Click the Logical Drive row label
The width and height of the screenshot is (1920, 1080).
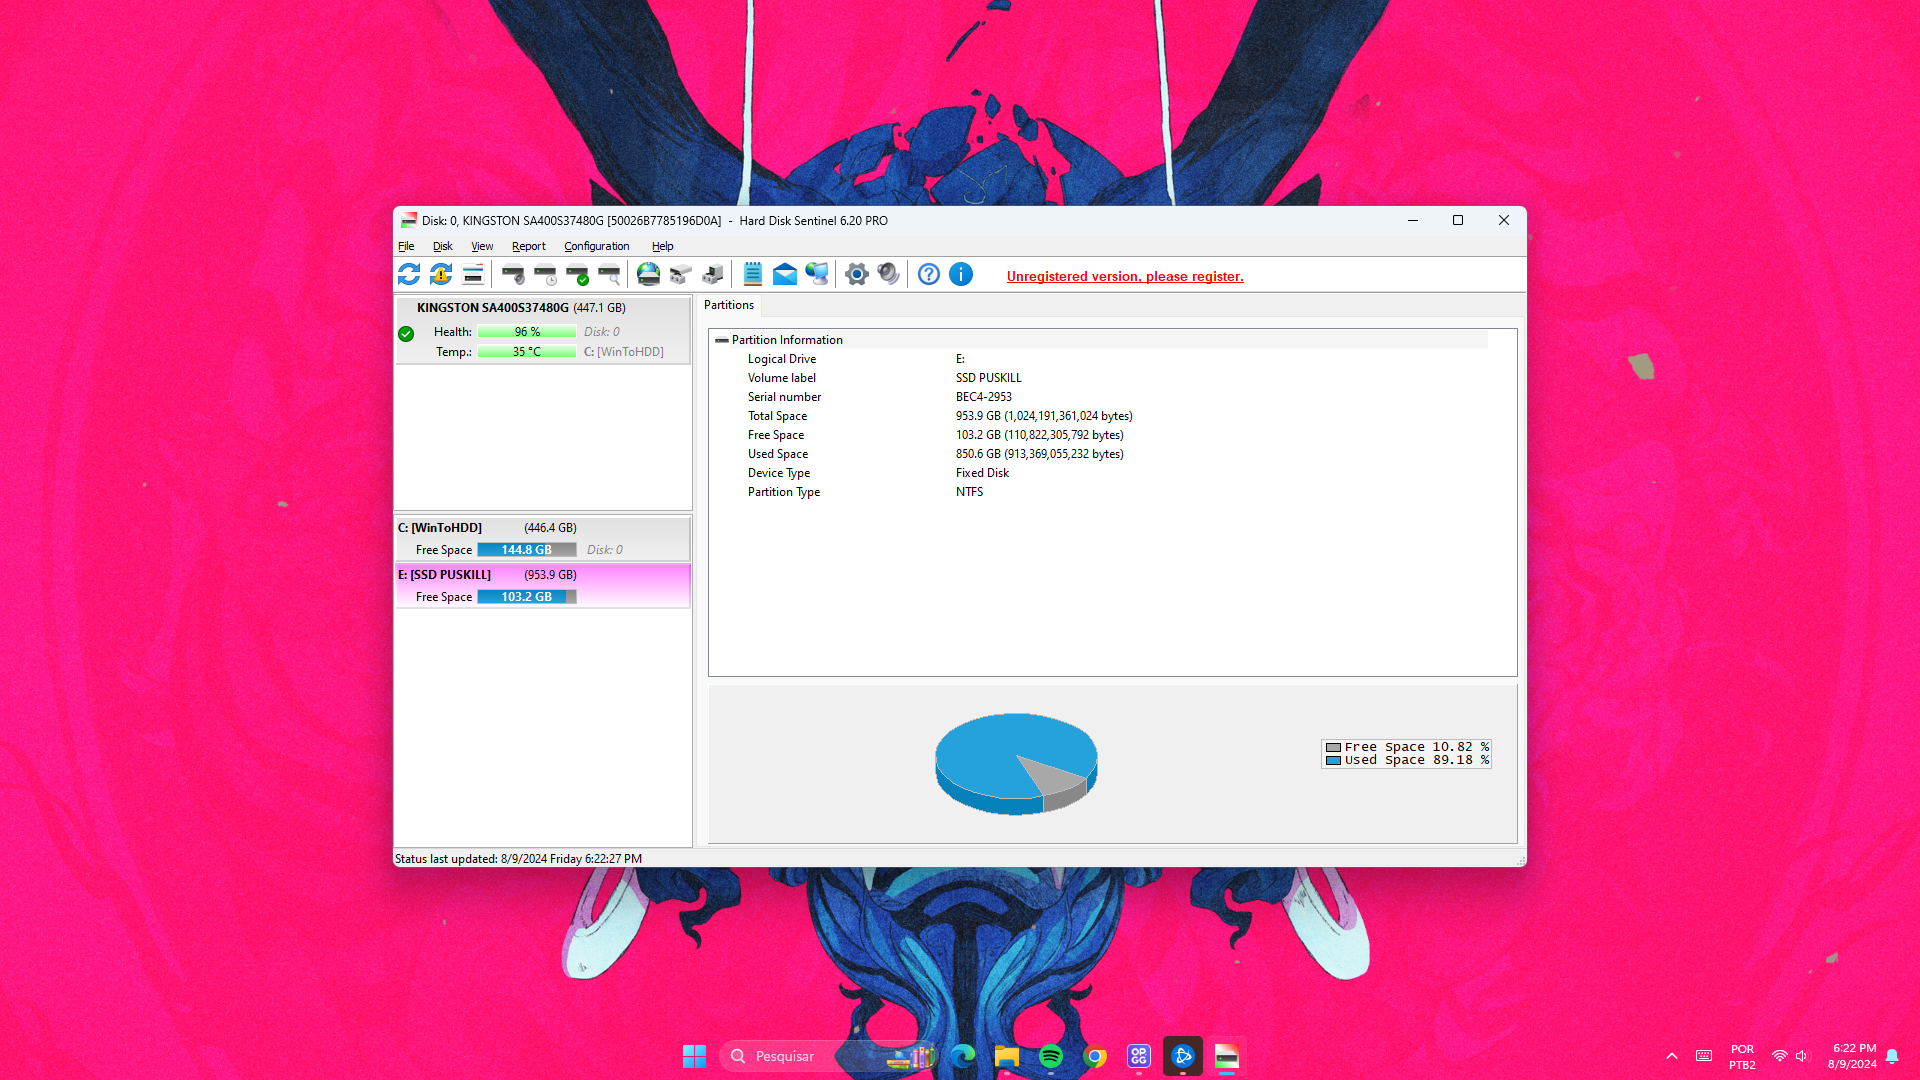click(x=782, y=359)
